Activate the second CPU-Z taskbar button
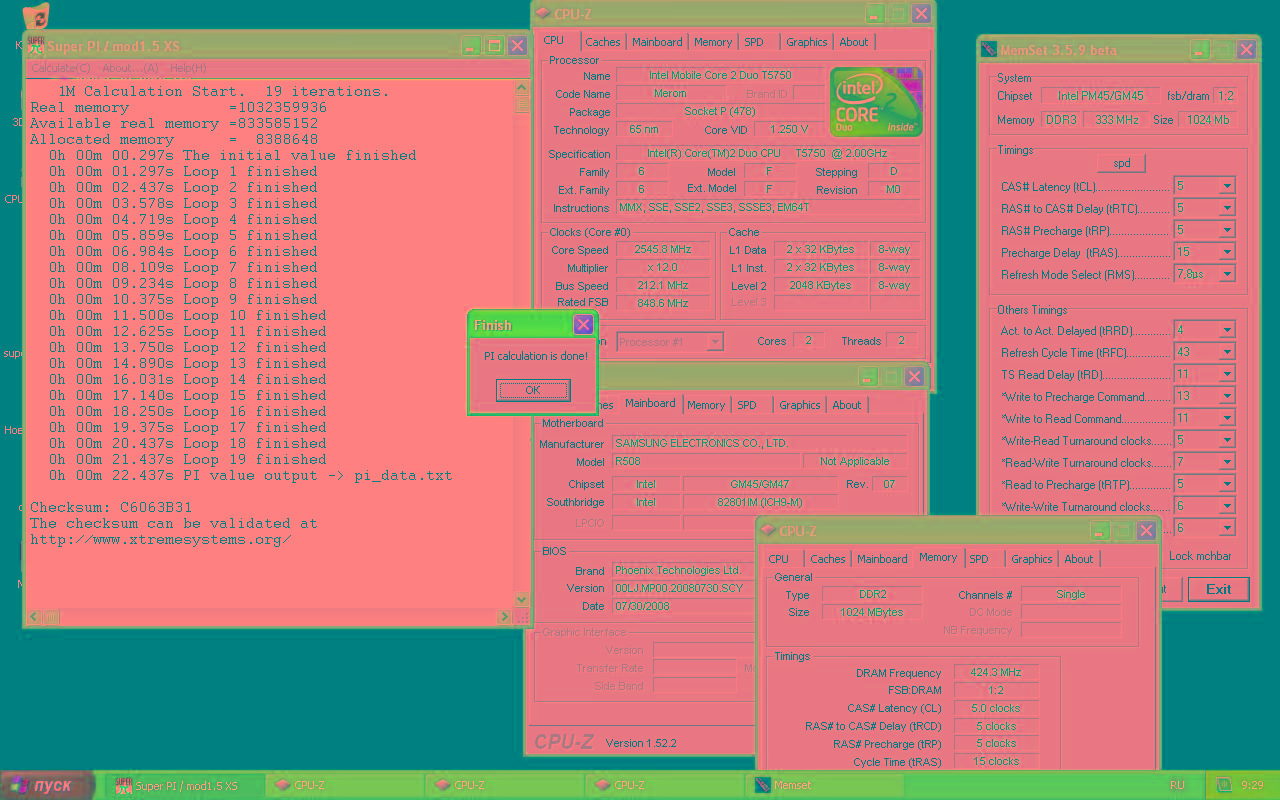This screenshot has width=1280, height=800. (505, 786)
